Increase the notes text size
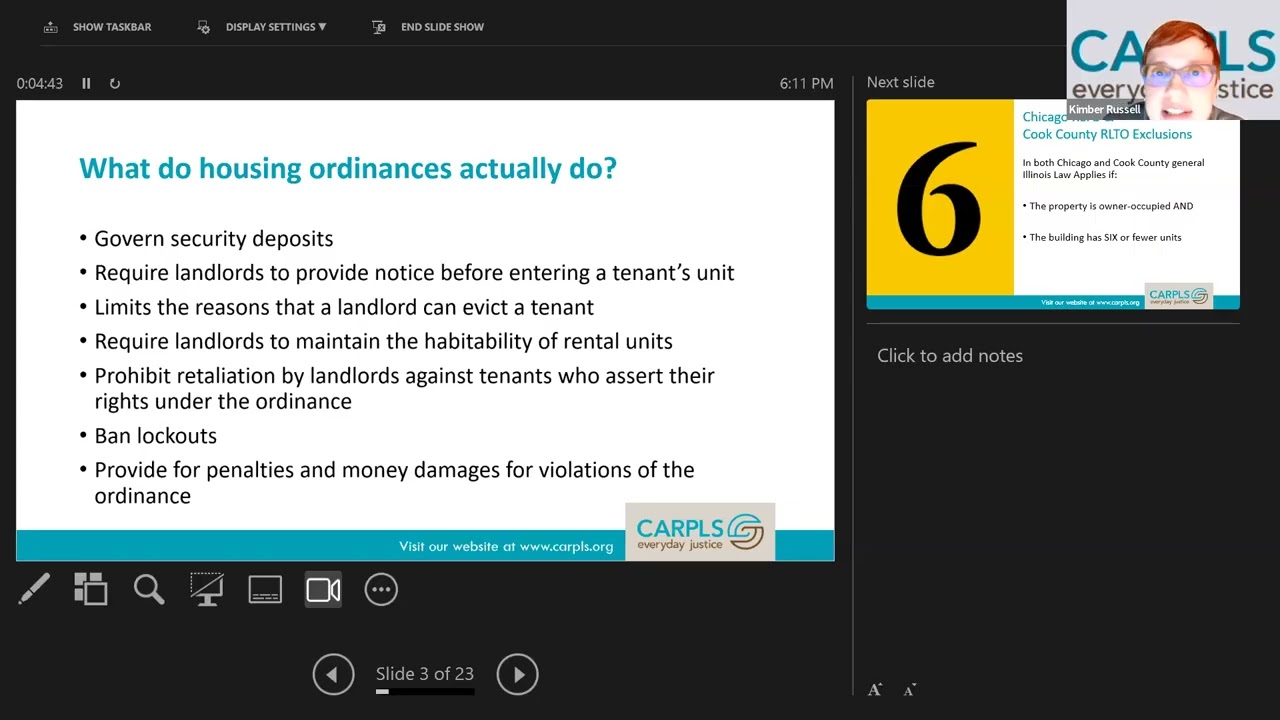 875,689
